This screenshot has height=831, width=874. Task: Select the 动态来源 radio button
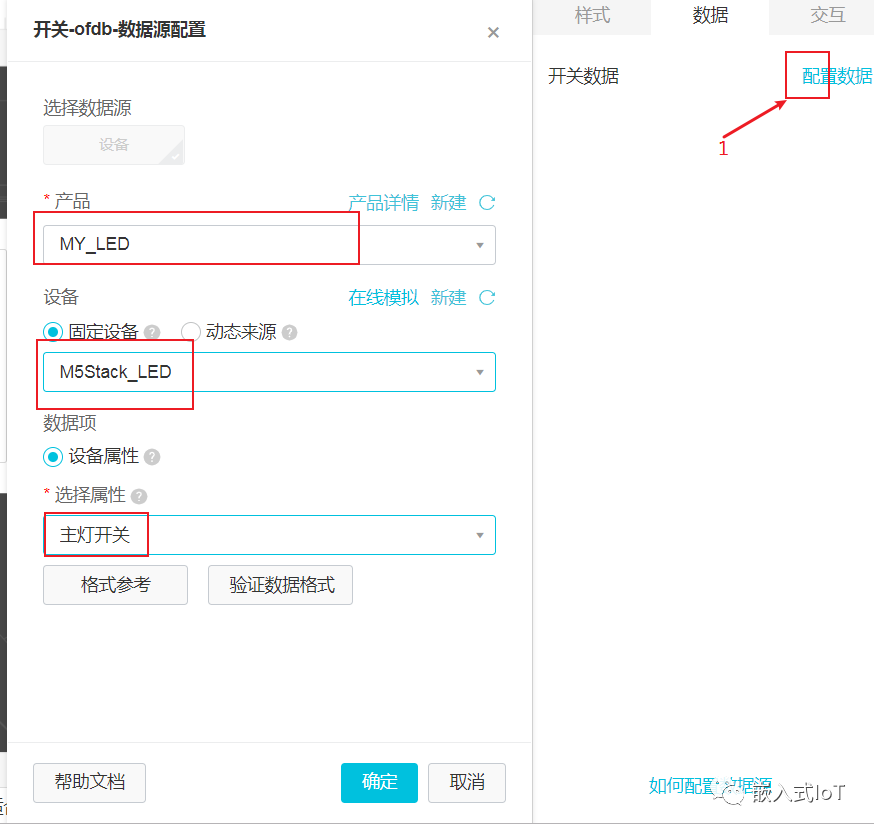(191, 332)
